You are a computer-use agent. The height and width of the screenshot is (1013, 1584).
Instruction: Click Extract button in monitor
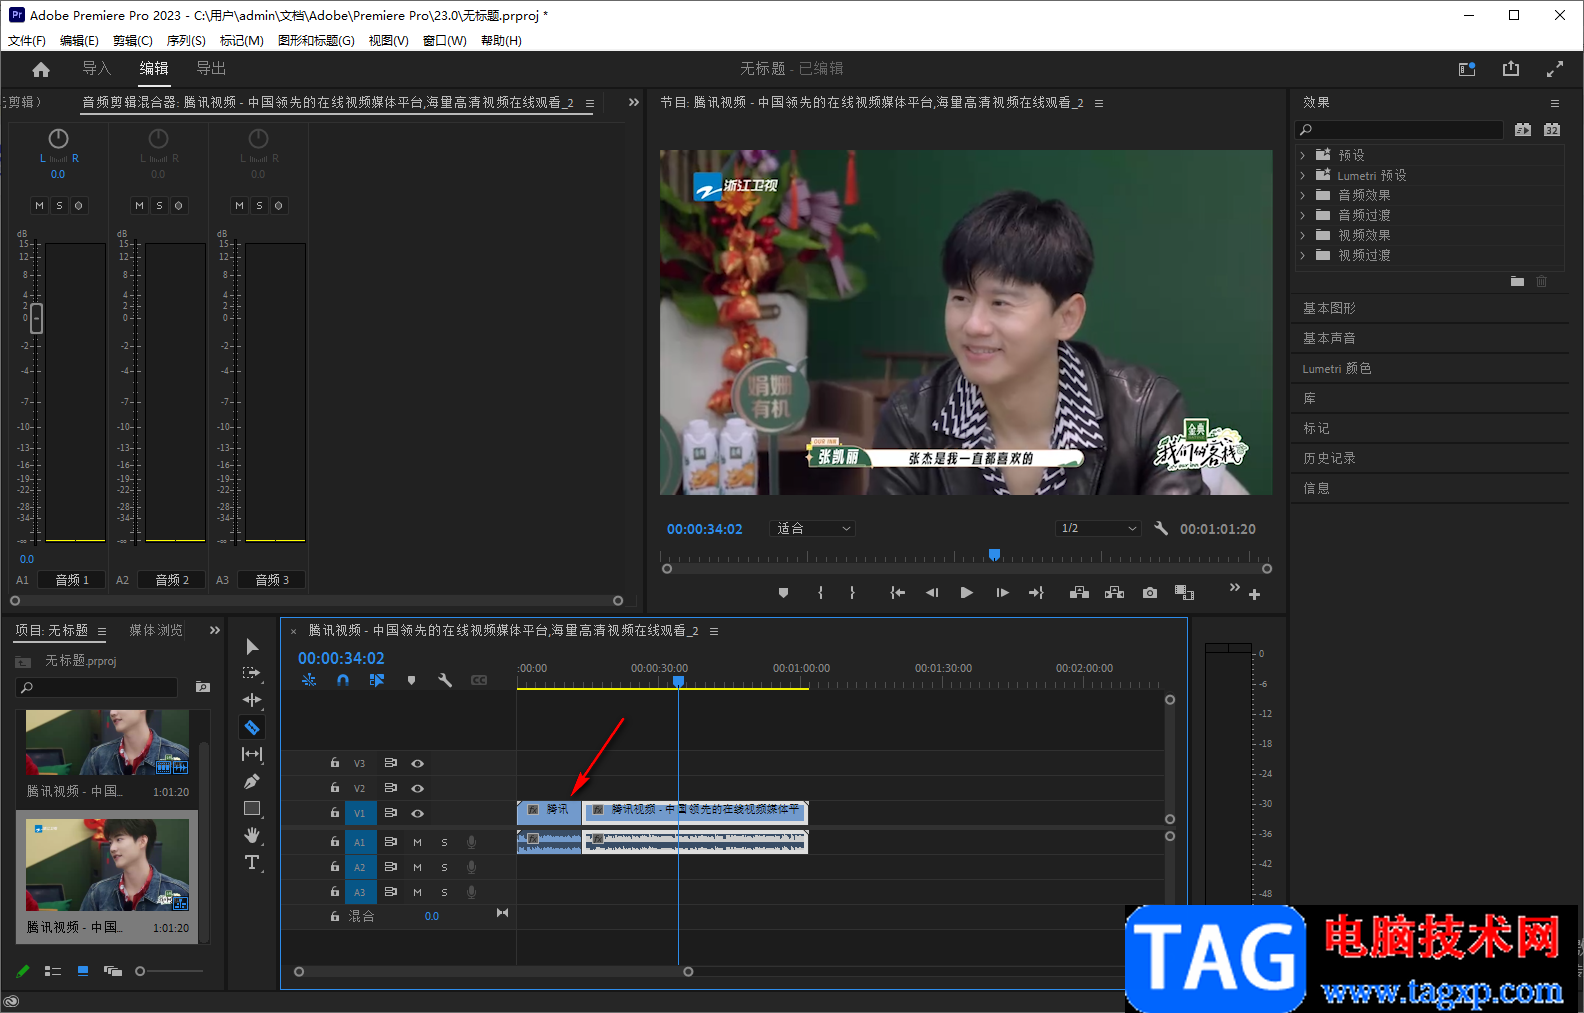[x=1114, y=593]
